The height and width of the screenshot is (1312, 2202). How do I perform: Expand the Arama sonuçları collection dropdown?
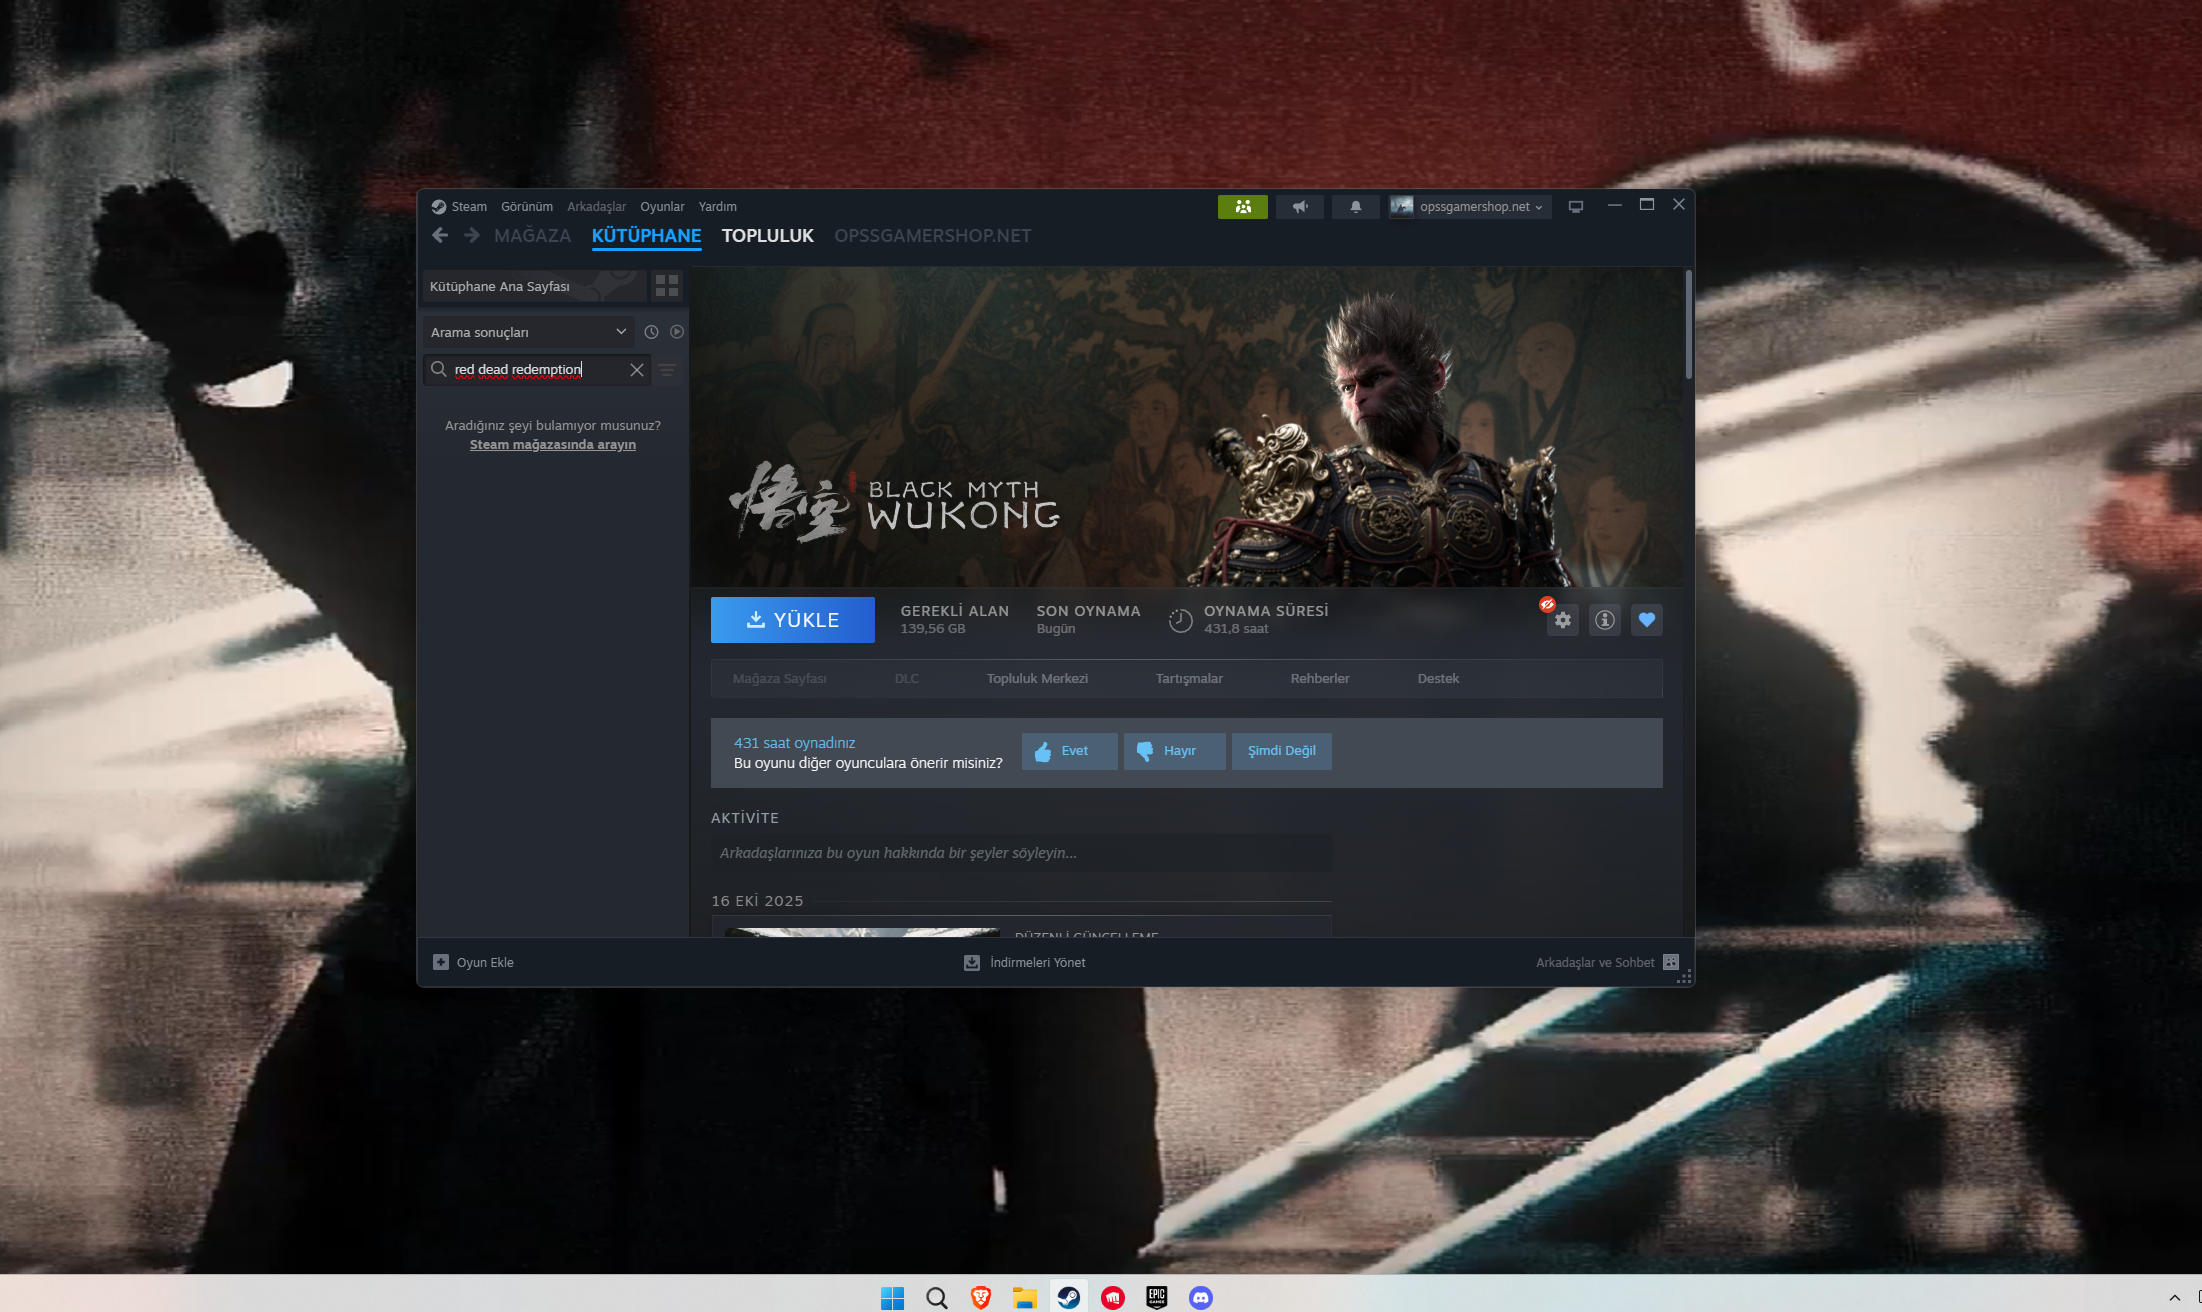tap(528, 332)
